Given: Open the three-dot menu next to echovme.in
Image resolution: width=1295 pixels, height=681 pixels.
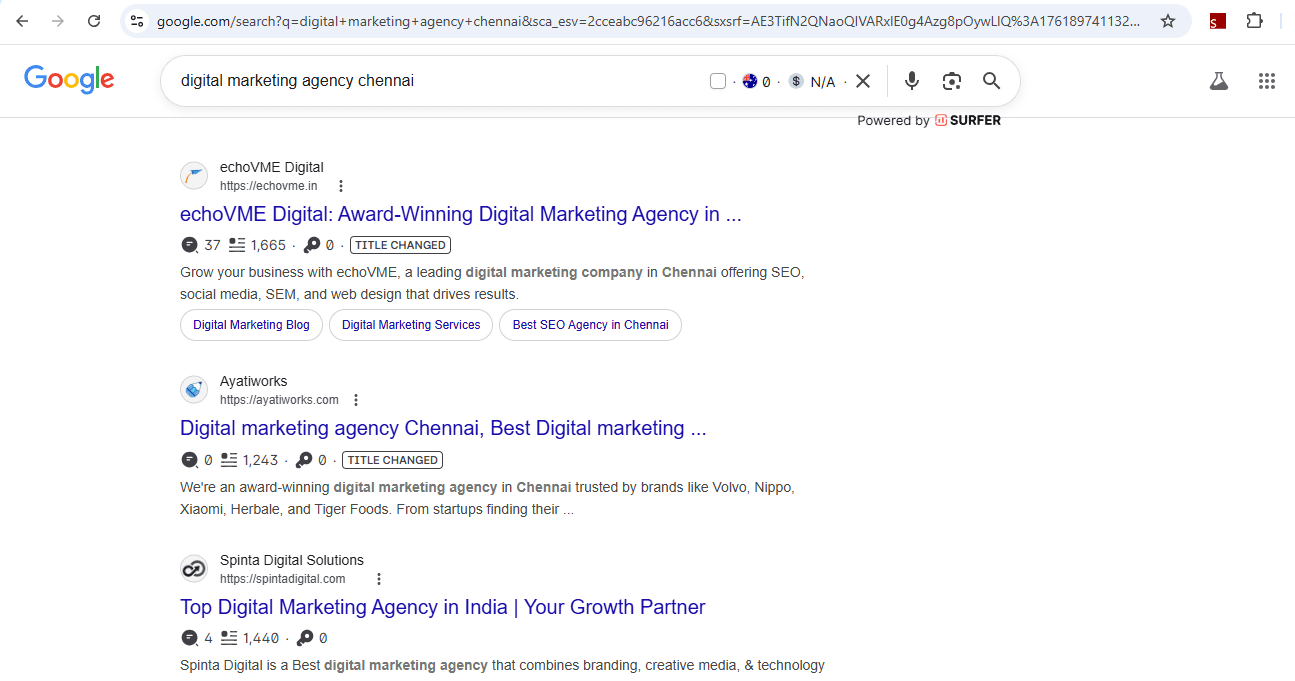Looking at the screenshot, I should click(x=341, y=186).
